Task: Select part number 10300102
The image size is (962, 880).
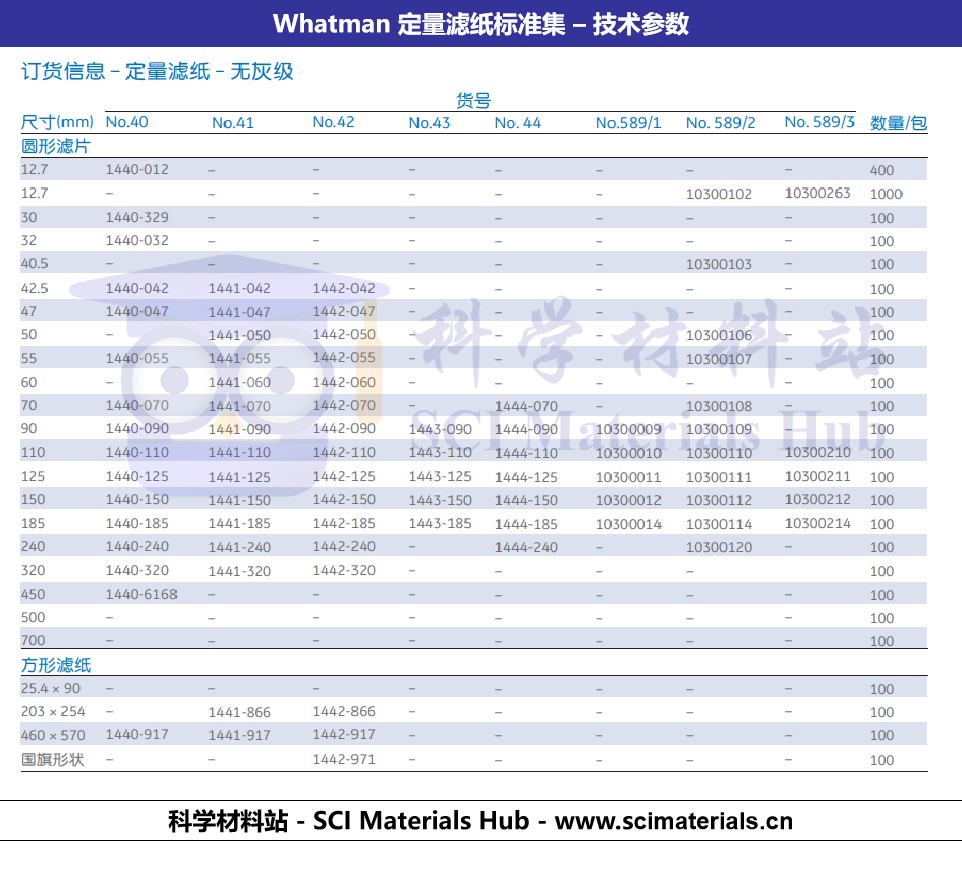Action: pos(718,194)
